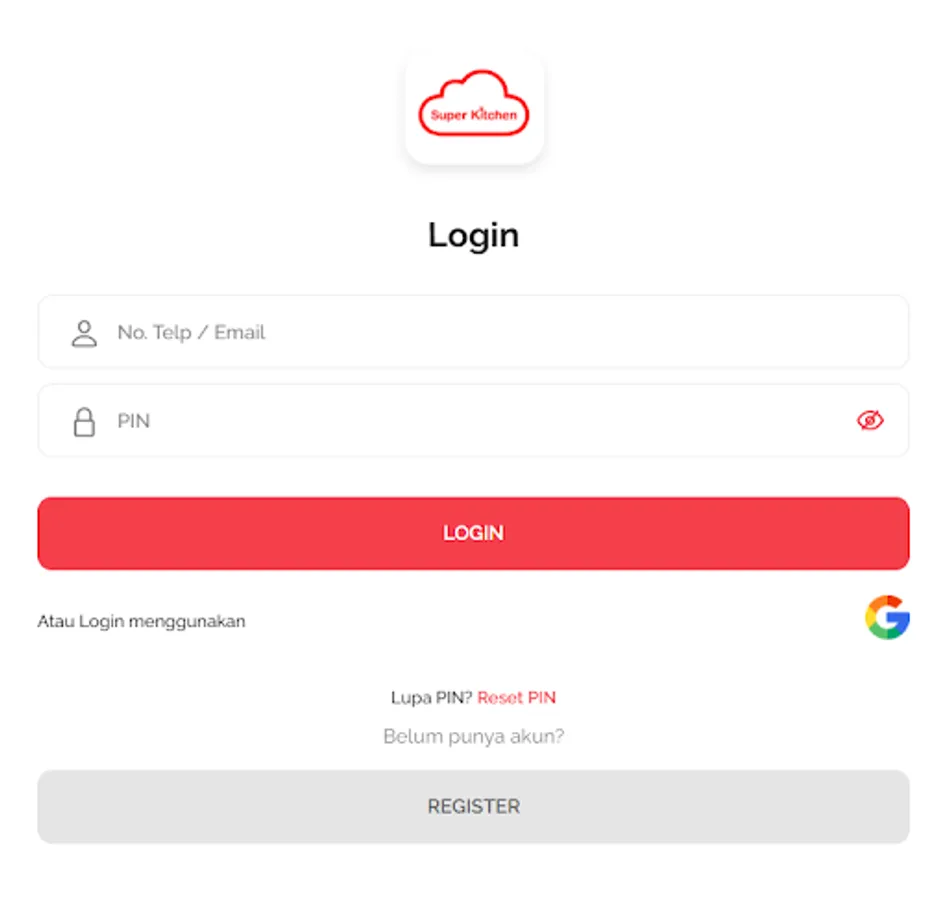Viewport: 946px width, 900px height.
Task: Click the gray REGISTER button
Action: (474, 807)
